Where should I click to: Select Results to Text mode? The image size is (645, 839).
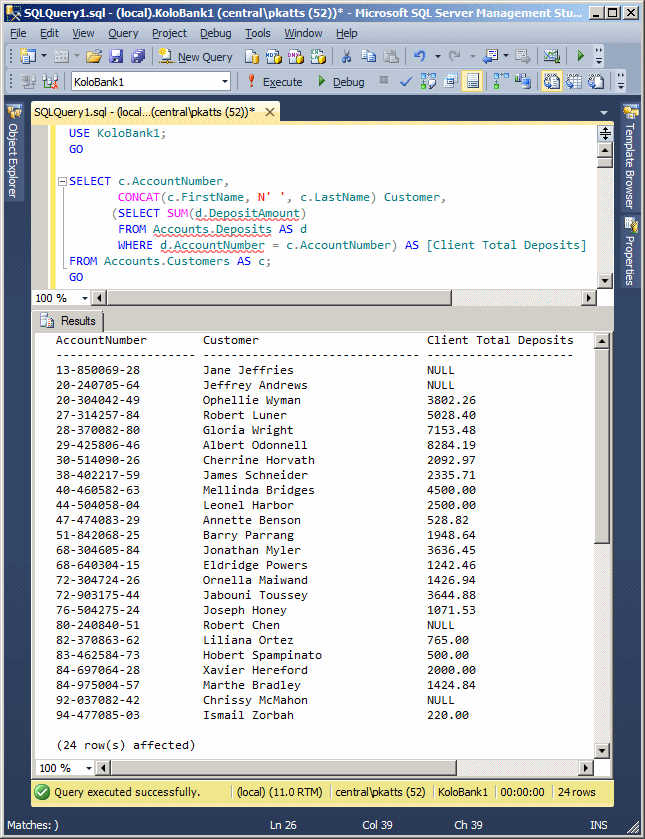tap(551, 81)
